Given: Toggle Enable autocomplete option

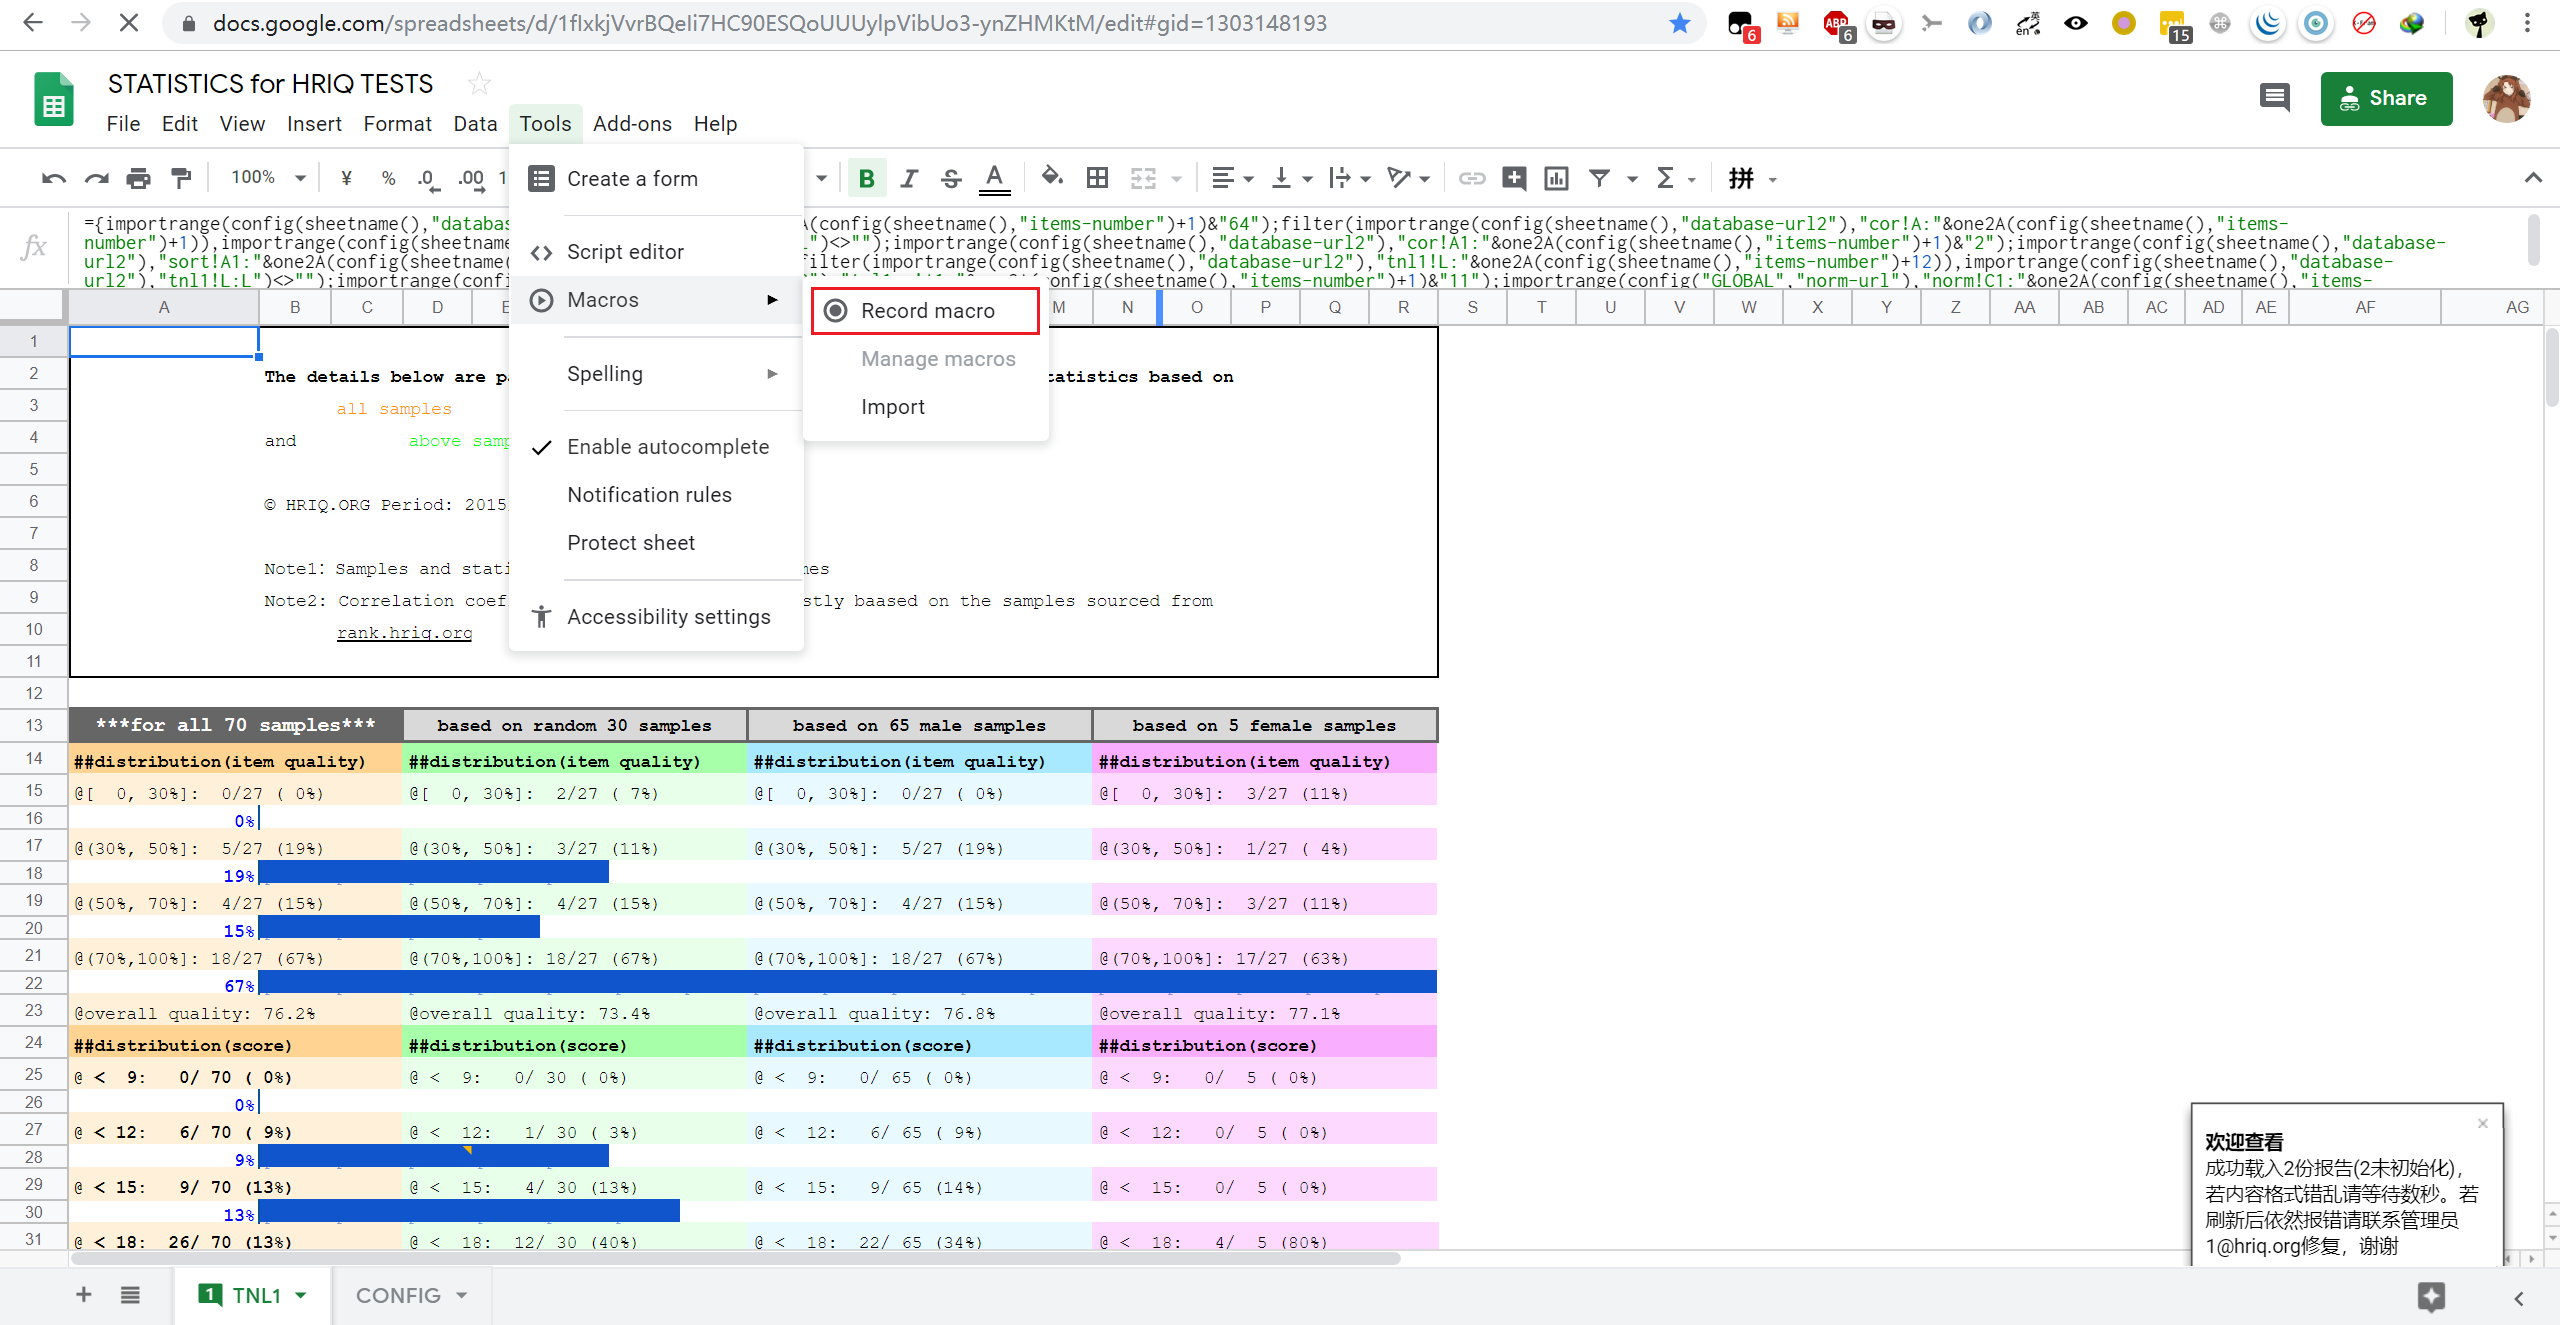Looking at the screenshot, I should 667,447.
